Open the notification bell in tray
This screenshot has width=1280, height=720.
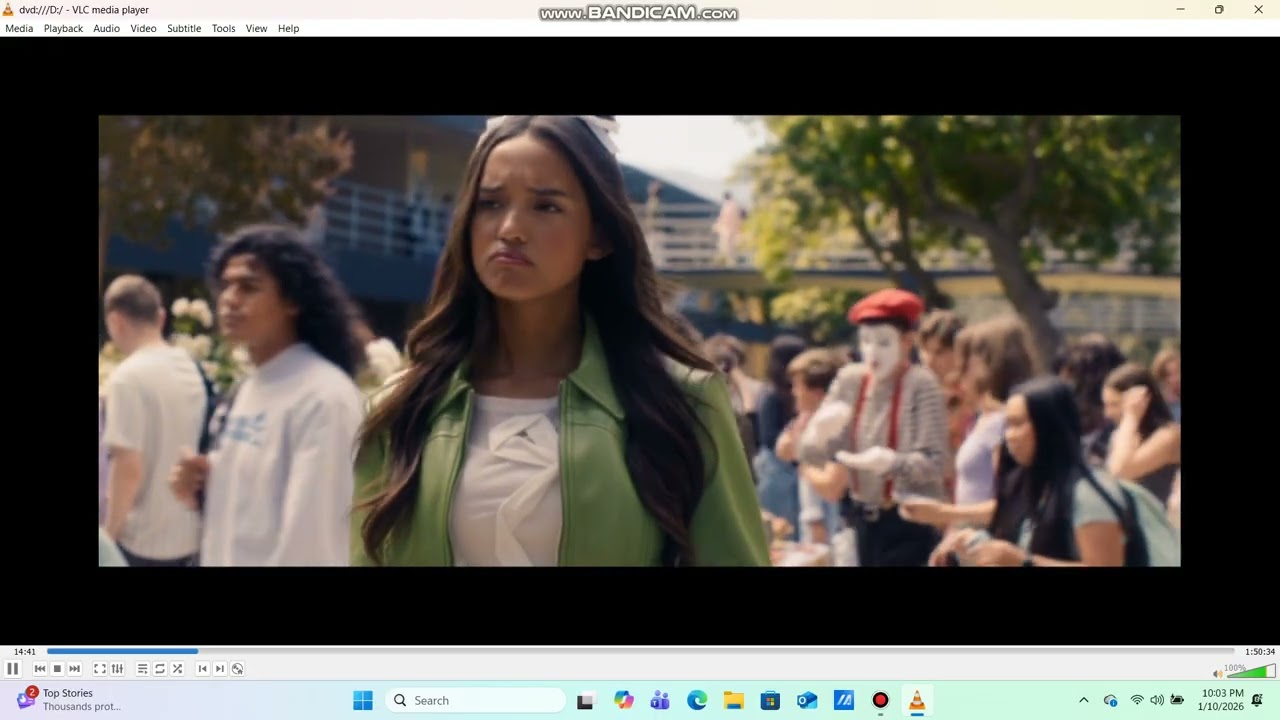(1258, 700)
